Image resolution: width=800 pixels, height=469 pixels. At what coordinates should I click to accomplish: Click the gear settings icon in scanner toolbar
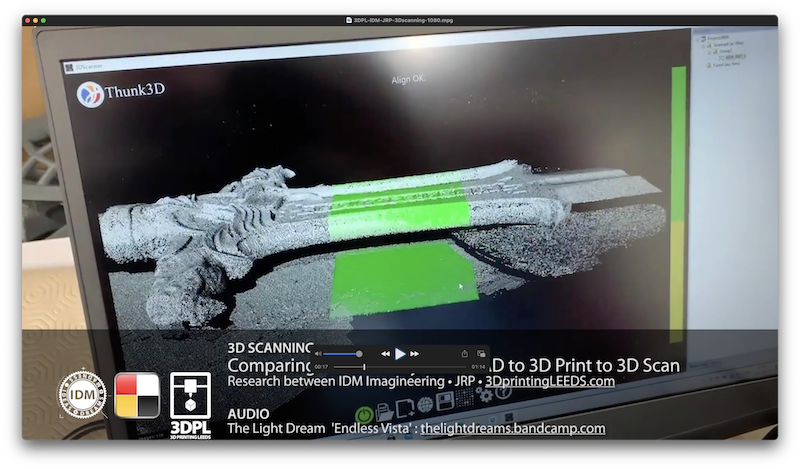[485, 395]
